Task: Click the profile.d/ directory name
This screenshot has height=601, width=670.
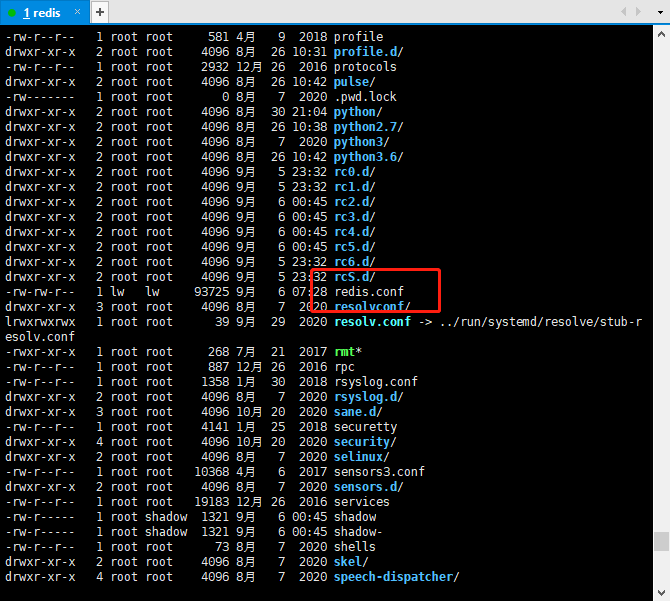Action: pyautogui.click(x=368, y=52)
